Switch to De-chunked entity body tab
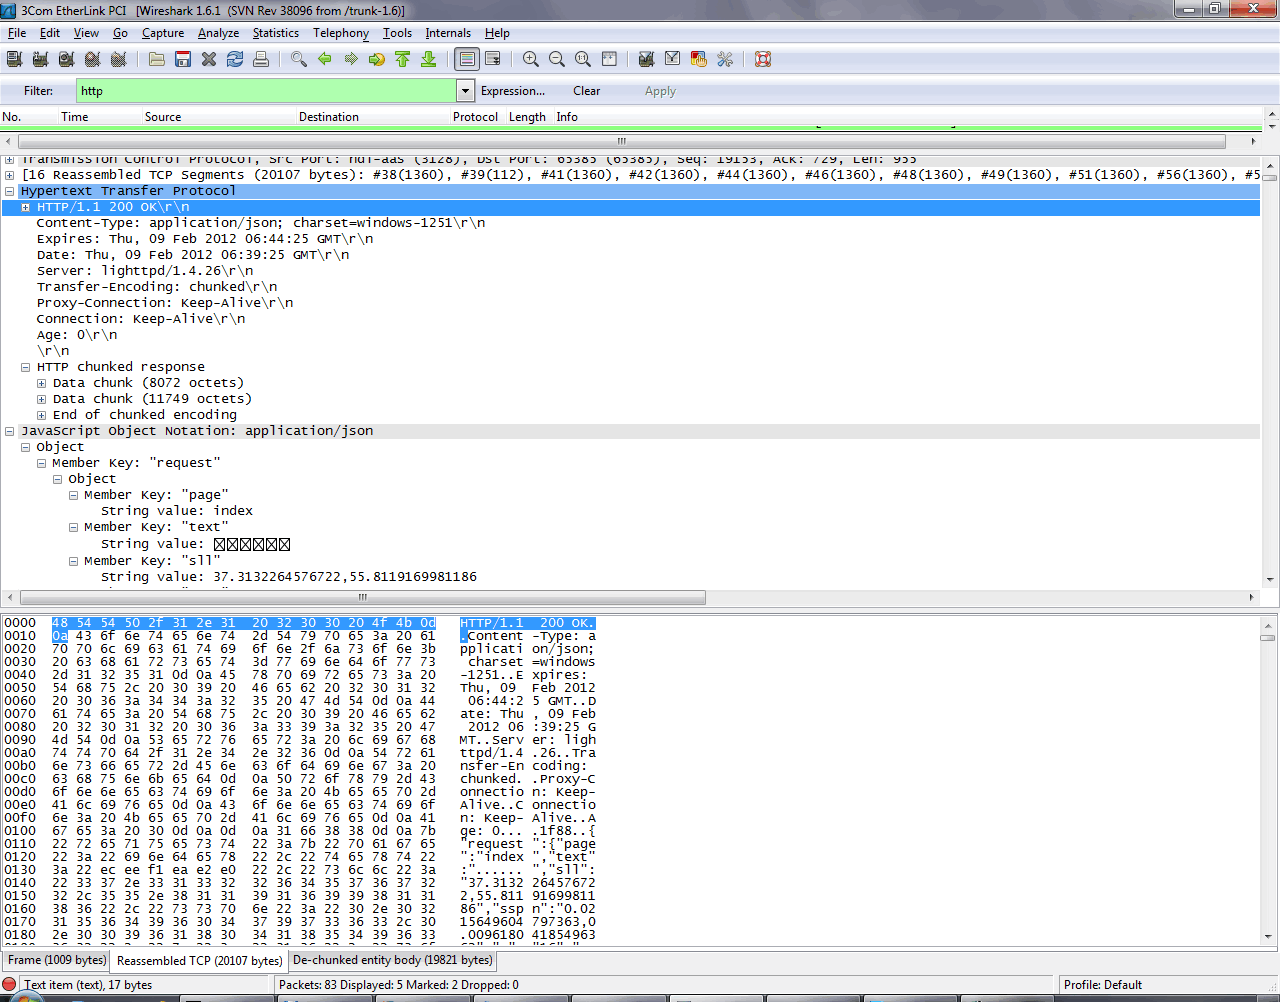This screenshot has height=1002, width=1280. pyautogui.click(x=392, y=960)
